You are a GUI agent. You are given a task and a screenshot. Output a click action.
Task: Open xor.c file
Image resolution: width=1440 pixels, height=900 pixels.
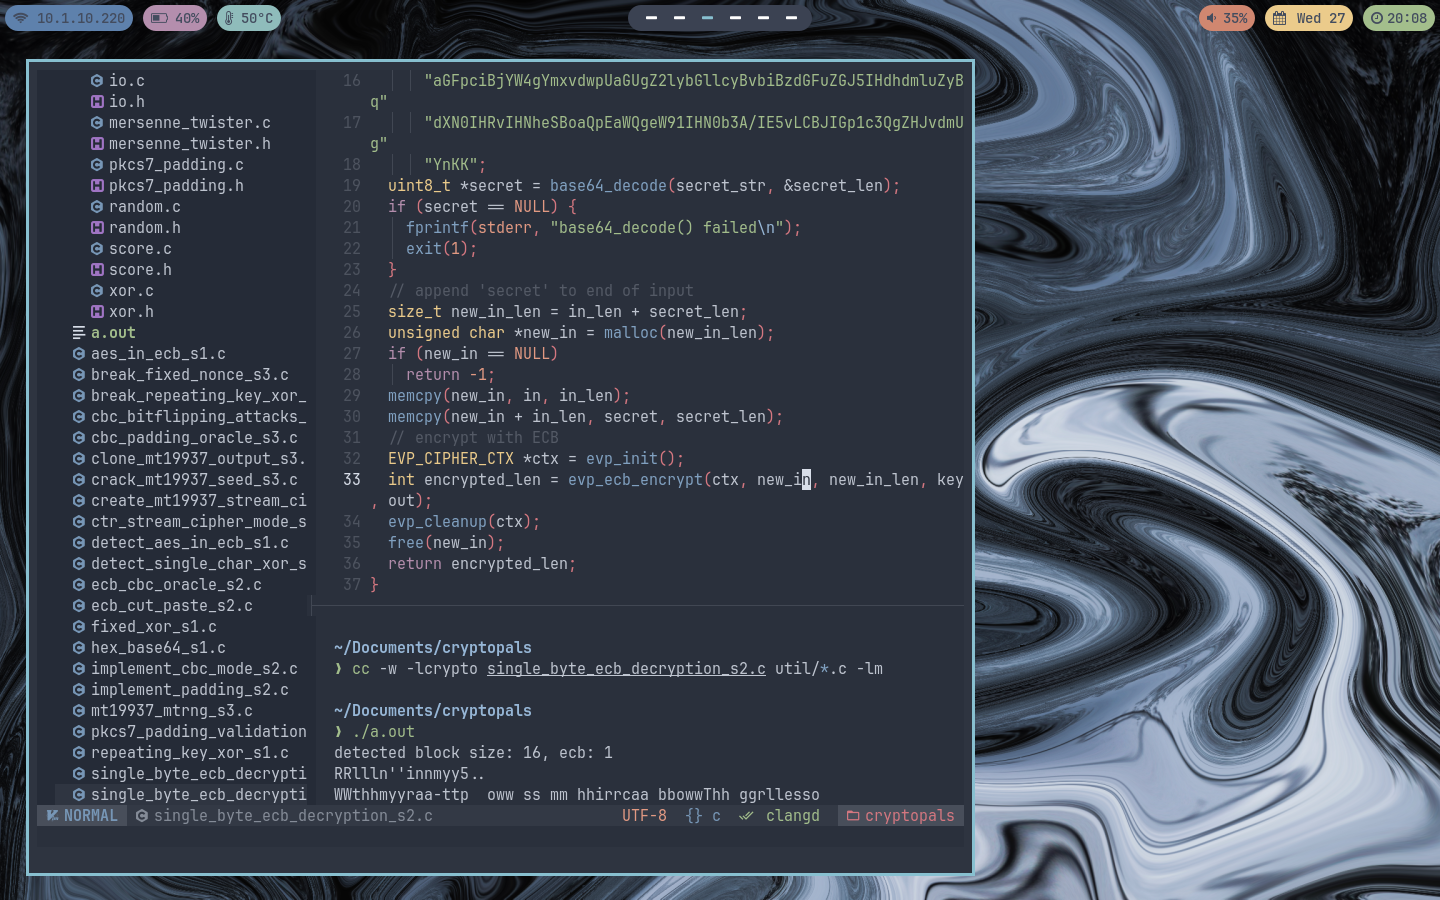131,290
